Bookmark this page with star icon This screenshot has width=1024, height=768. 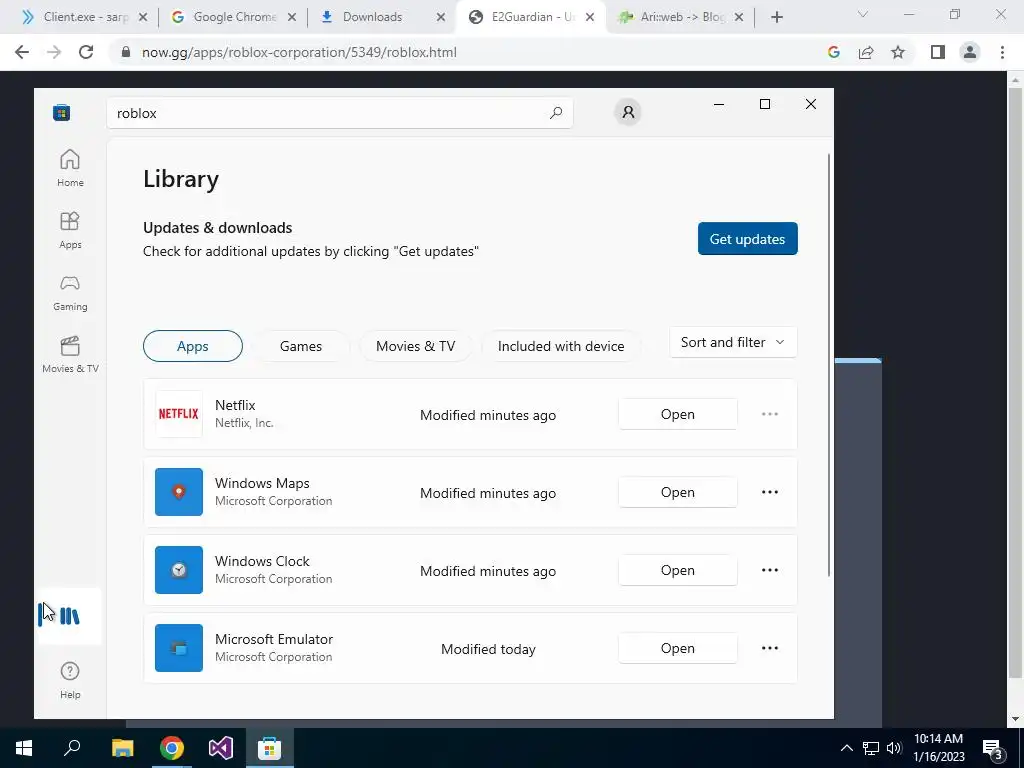[x=898, y=52]
